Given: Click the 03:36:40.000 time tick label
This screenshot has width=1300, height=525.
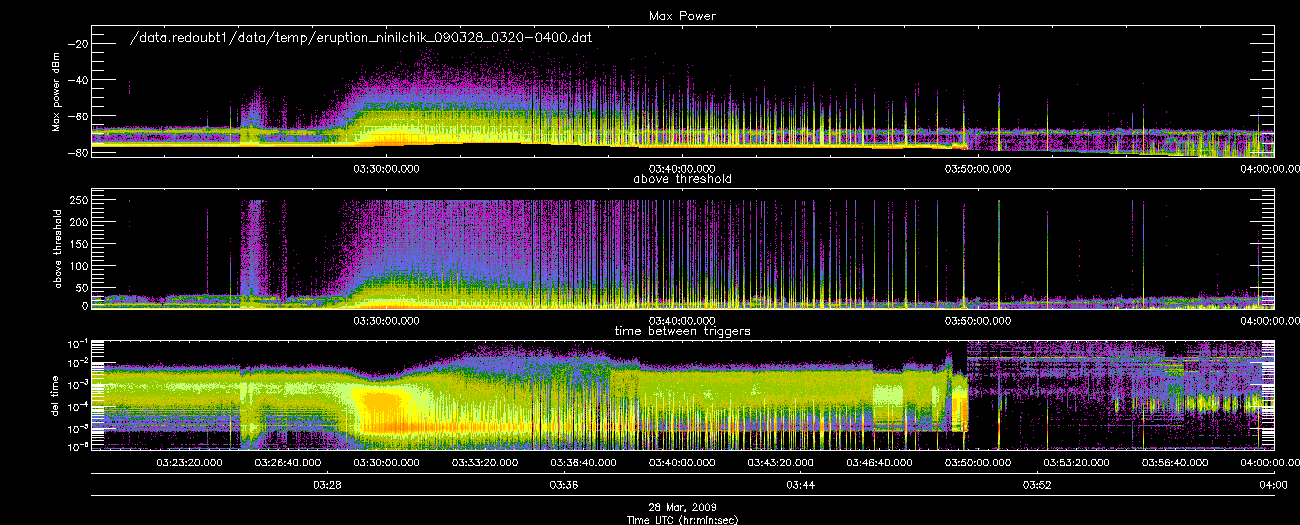Looking at the screenshot, I should tap(584, 462).
